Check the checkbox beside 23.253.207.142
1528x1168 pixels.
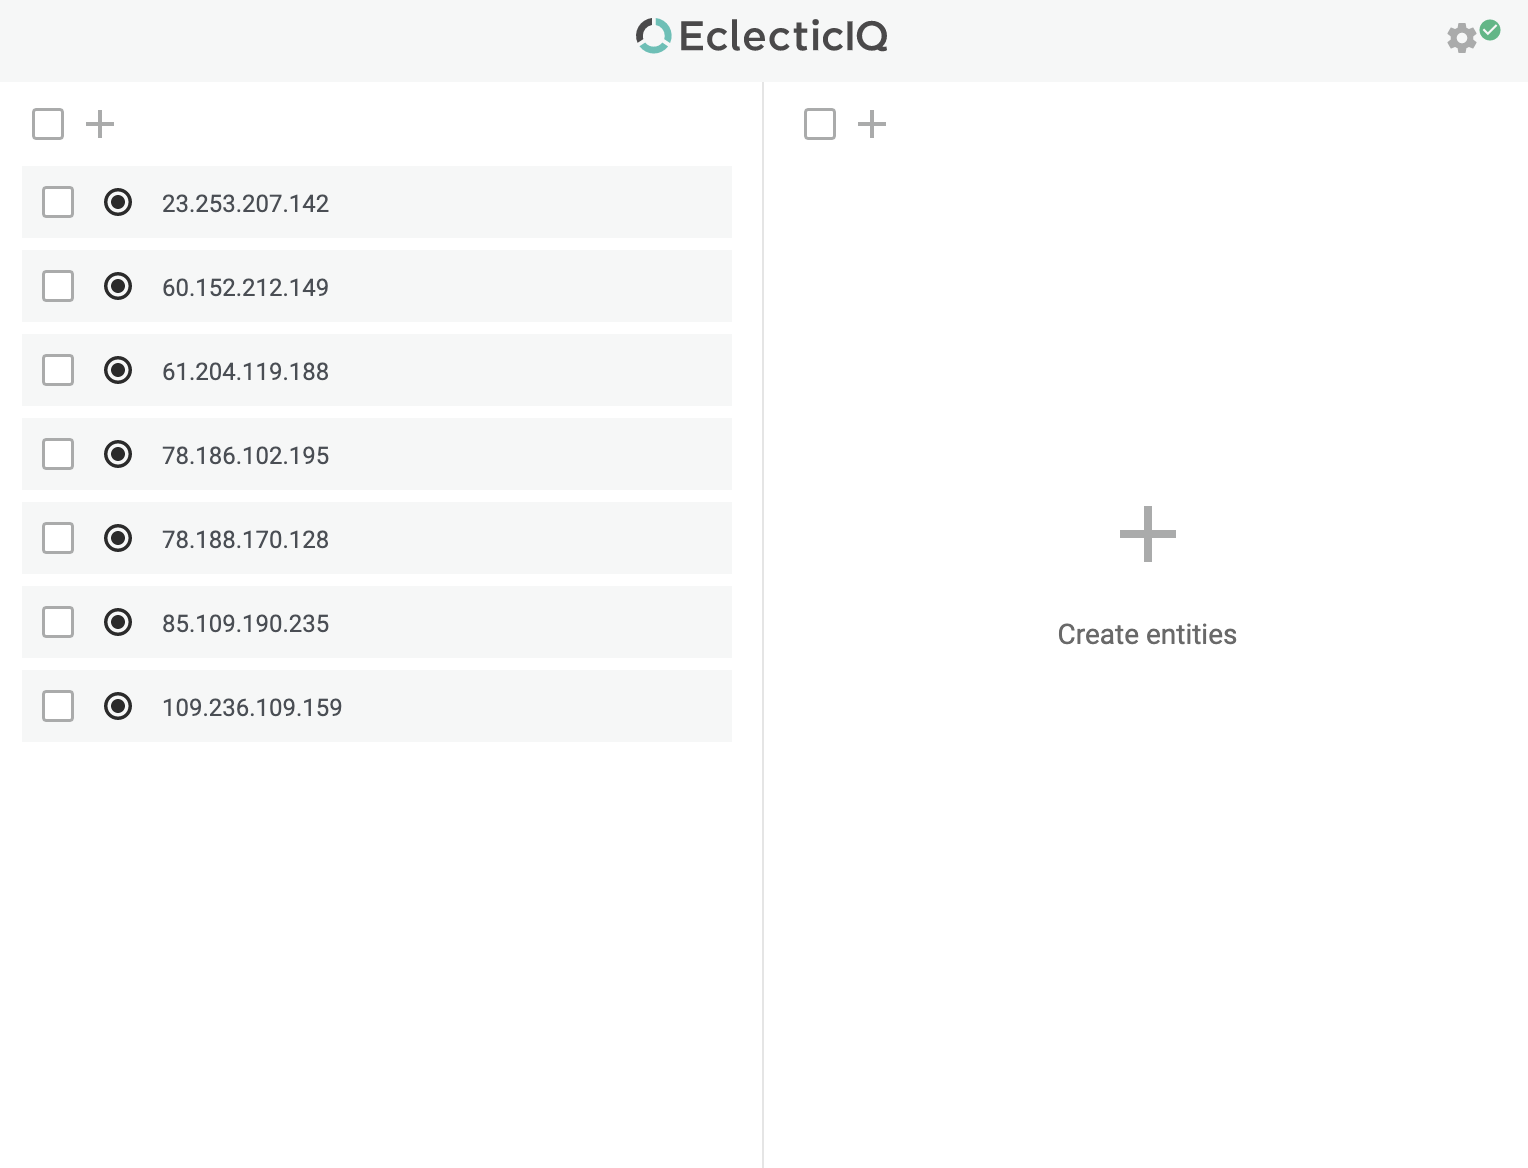[58, 202]
